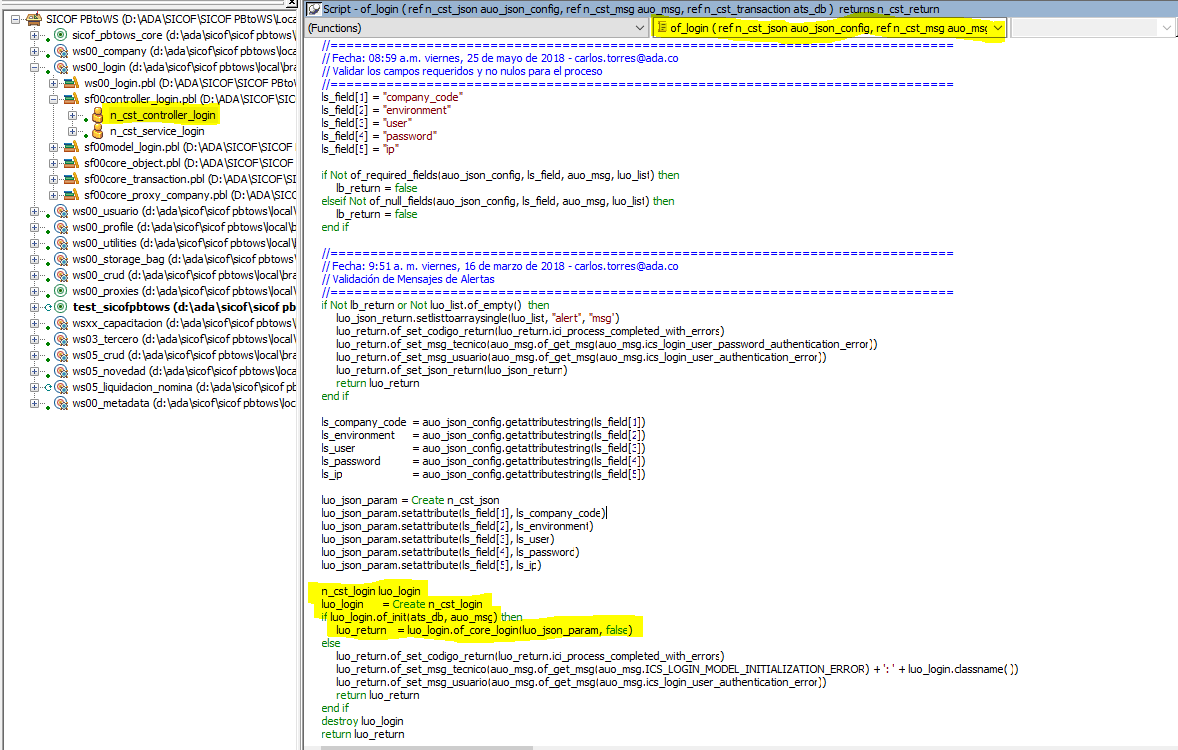
Task: Click the n_cst_service_login object icon
Action: [x=97, y=131]
